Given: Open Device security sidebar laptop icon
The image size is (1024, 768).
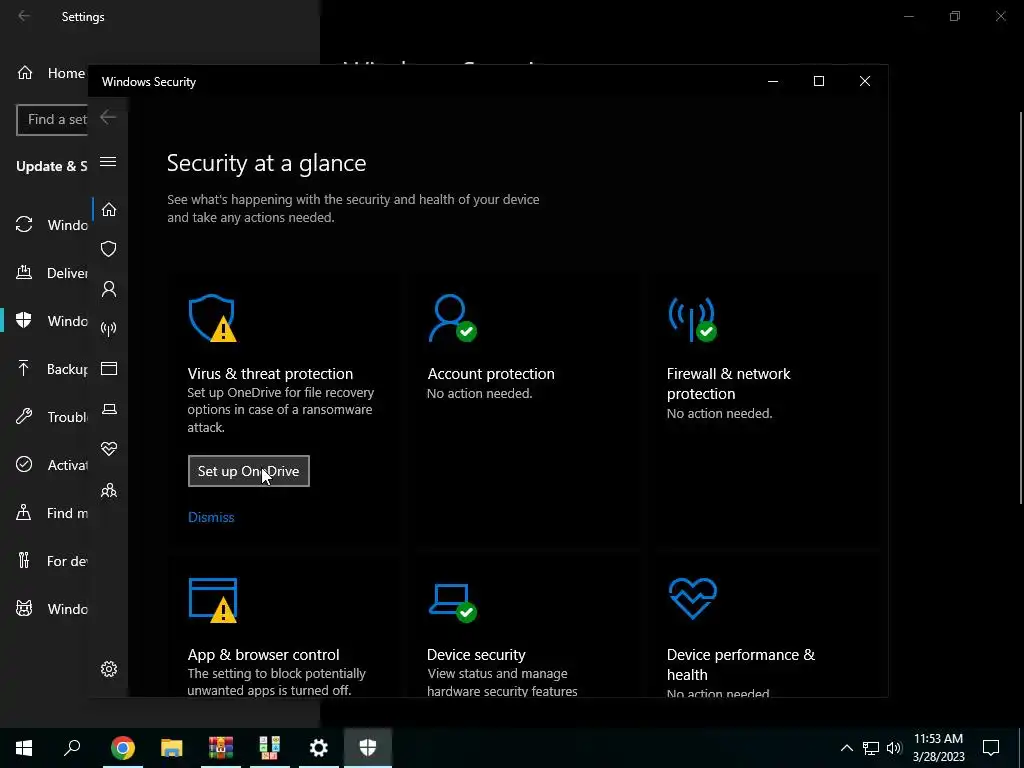Looking at the screenshot, I should (x=108, y=409).
